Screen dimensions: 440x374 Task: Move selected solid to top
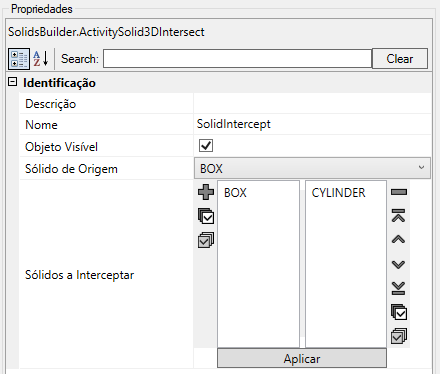pyautogui.click(x=399, y=216)
